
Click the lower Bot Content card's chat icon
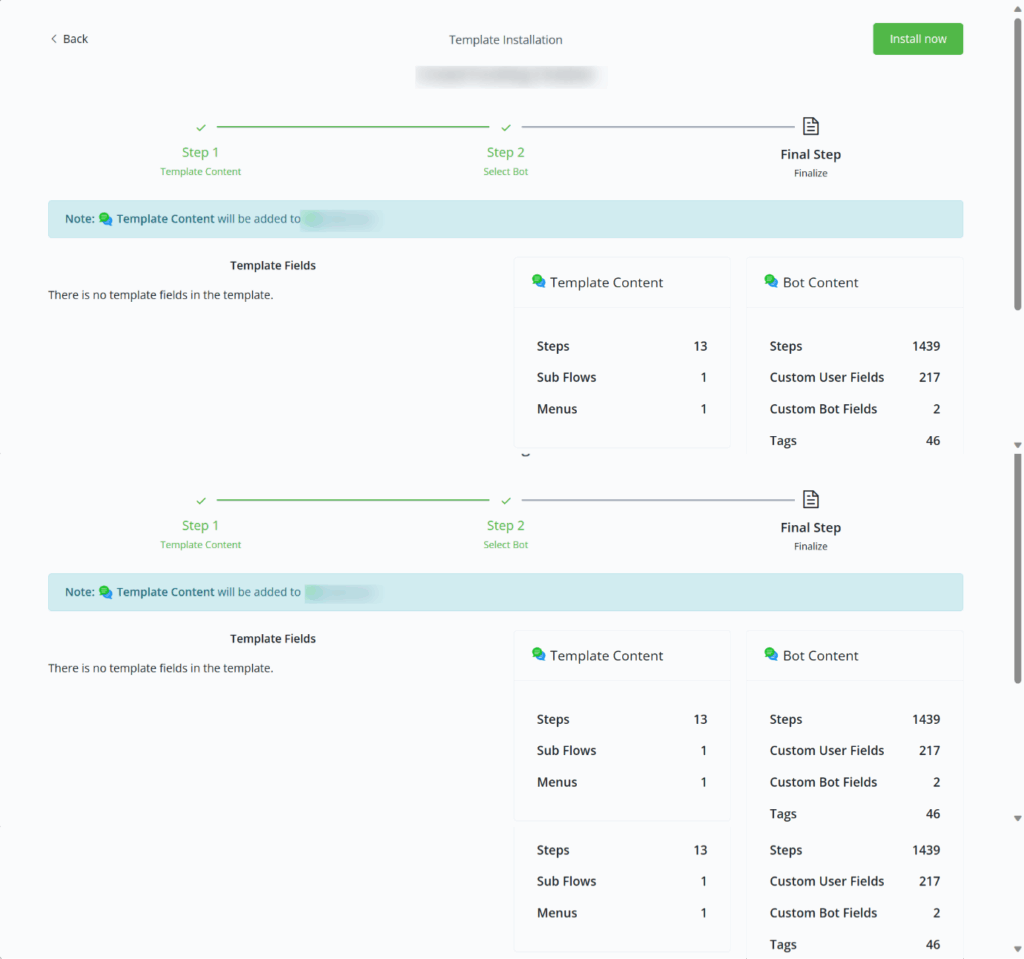pyautogui.click(x=771, y=655)
